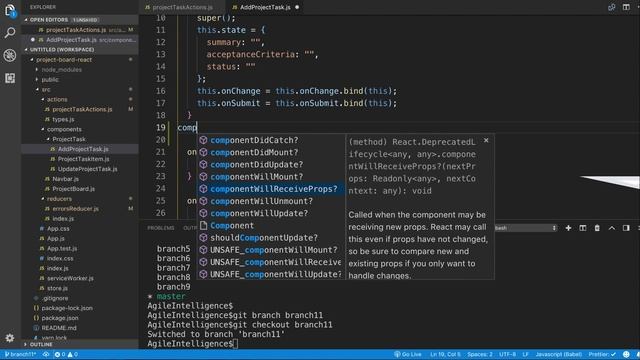
Task: Open the Extensions view in activity bar
Action: click(x=10, y=78)
